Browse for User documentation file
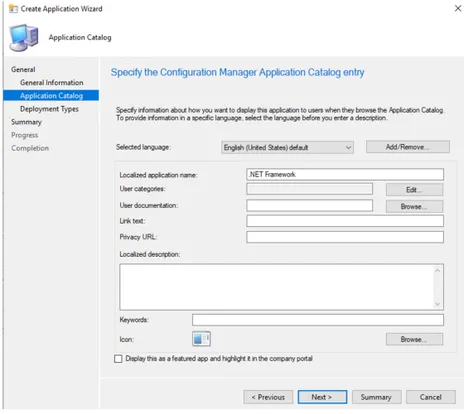464x414 pixels. [414, 206]
